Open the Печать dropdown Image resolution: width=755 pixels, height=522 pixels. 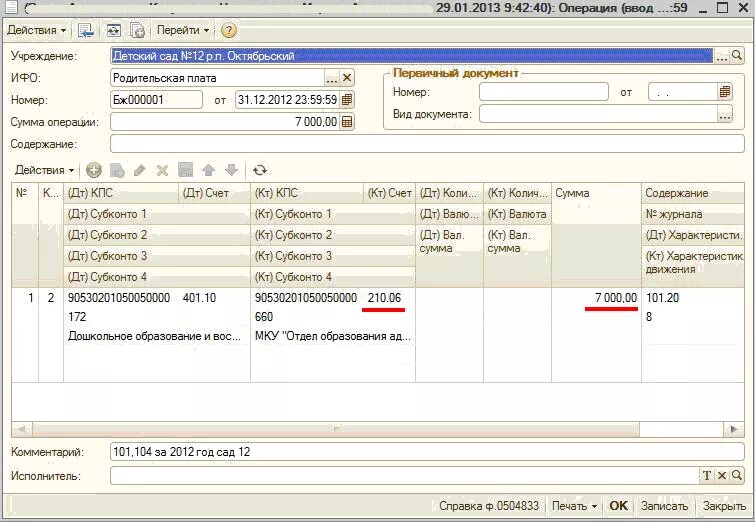574,506
